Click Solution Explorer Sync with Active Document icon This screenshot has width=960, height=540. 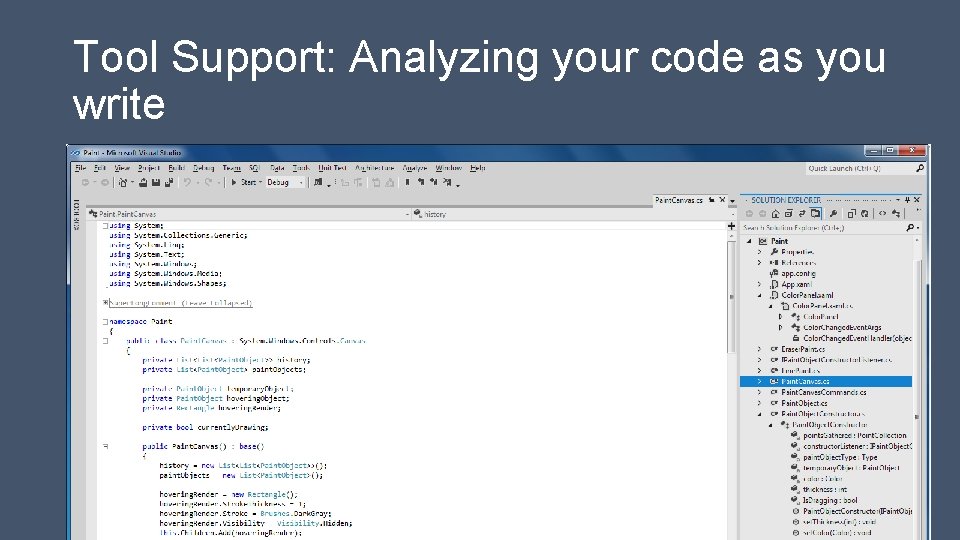pyautogui.click(x=801, y=214)
